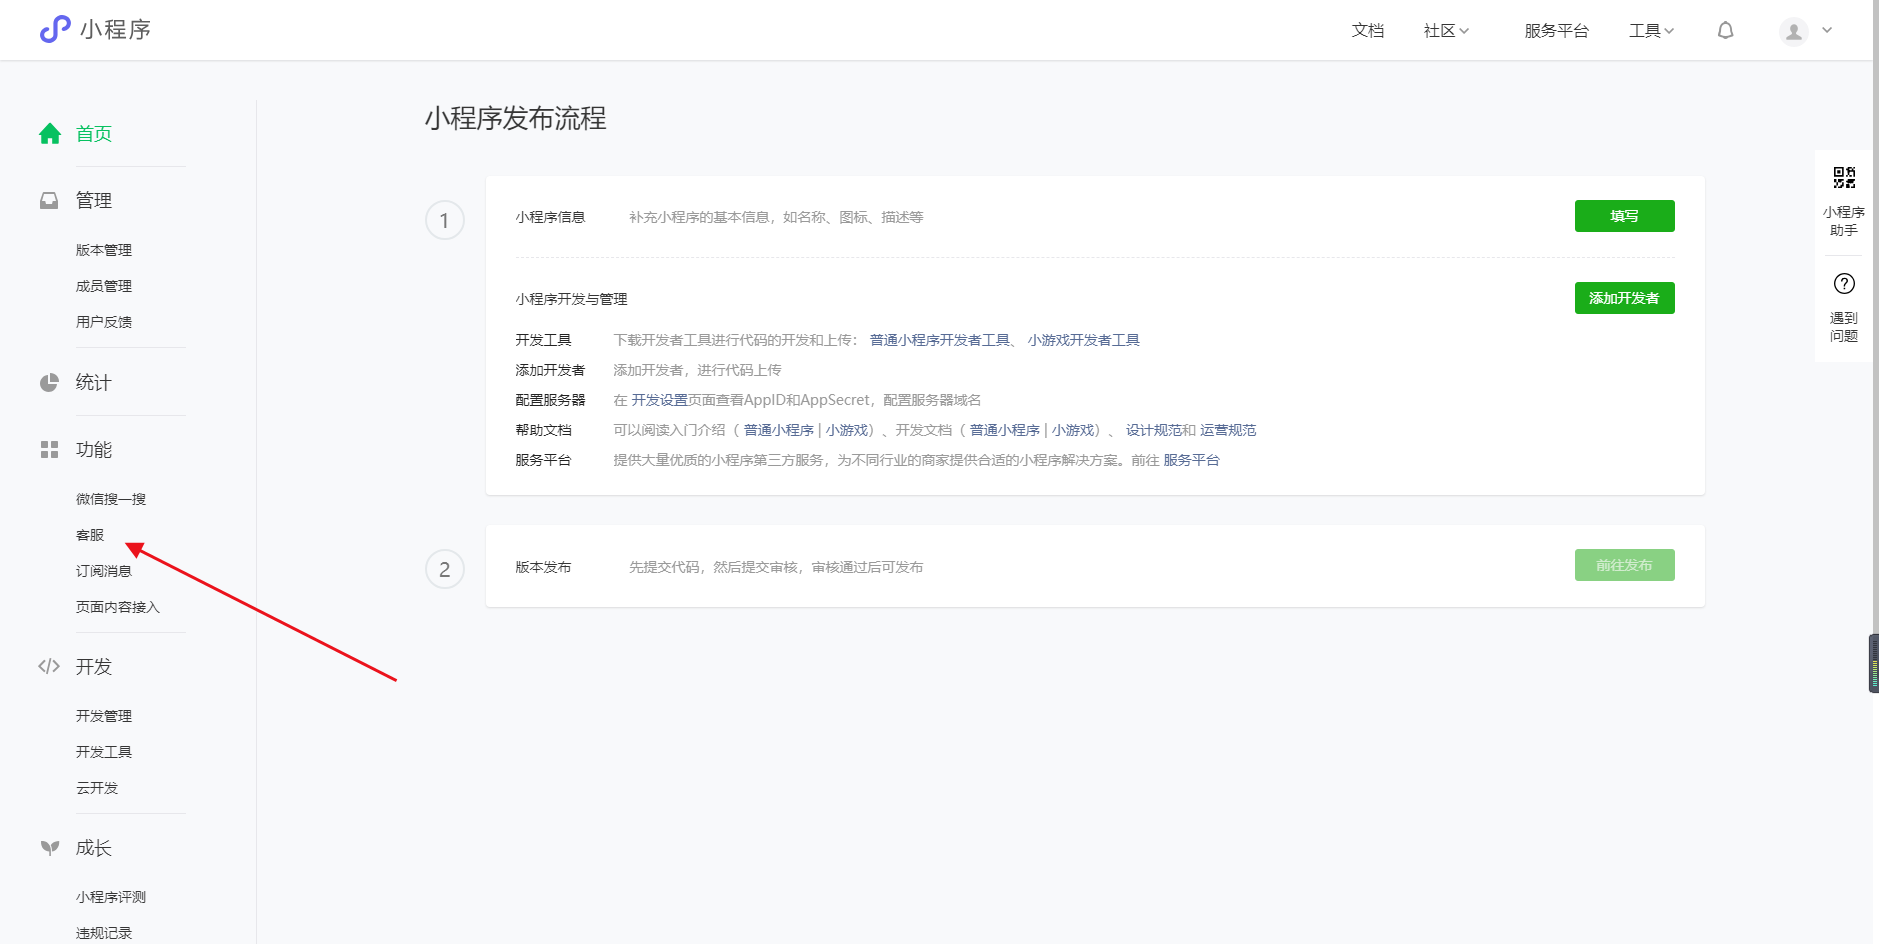Open the 统计 statistics pie icon
This screenshot has height=944, width=1879.
coord(50,381)
